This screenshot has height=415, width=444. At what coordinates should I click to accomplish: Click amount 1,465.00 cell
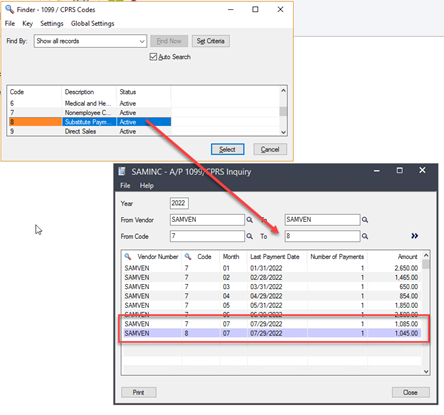[406, 277]
